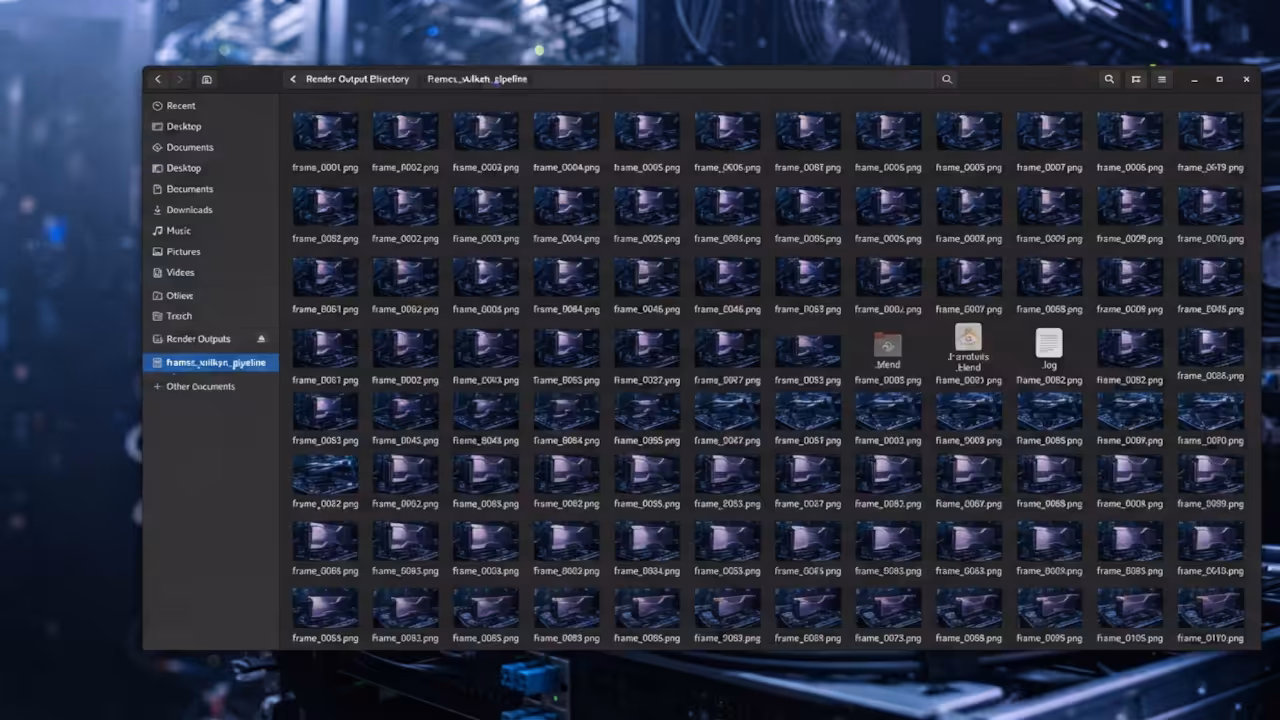Select thumbnail frame_0029.png
Viewport: 1280px width, 720px height.
(1130, 206)
